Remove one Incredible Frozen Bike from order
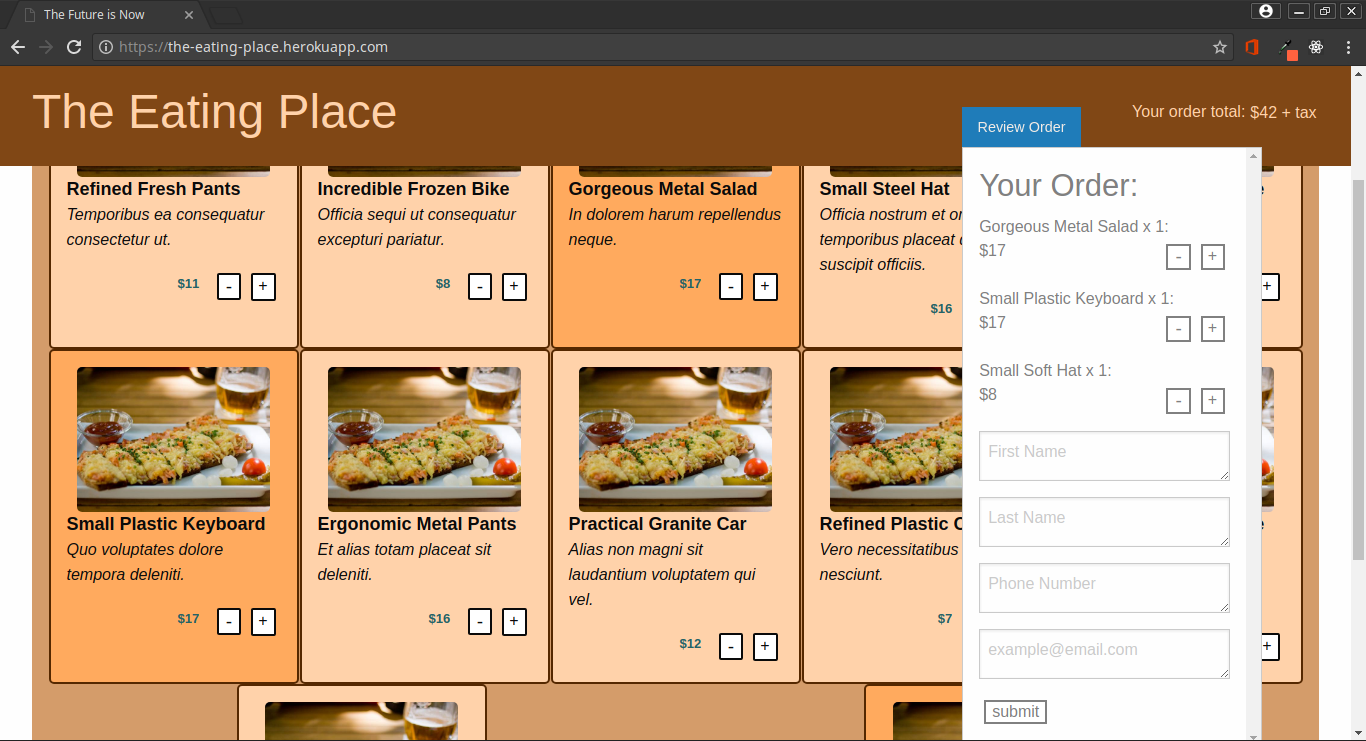The height and width of the screenshot is (741, 1366). click(480, 287)
